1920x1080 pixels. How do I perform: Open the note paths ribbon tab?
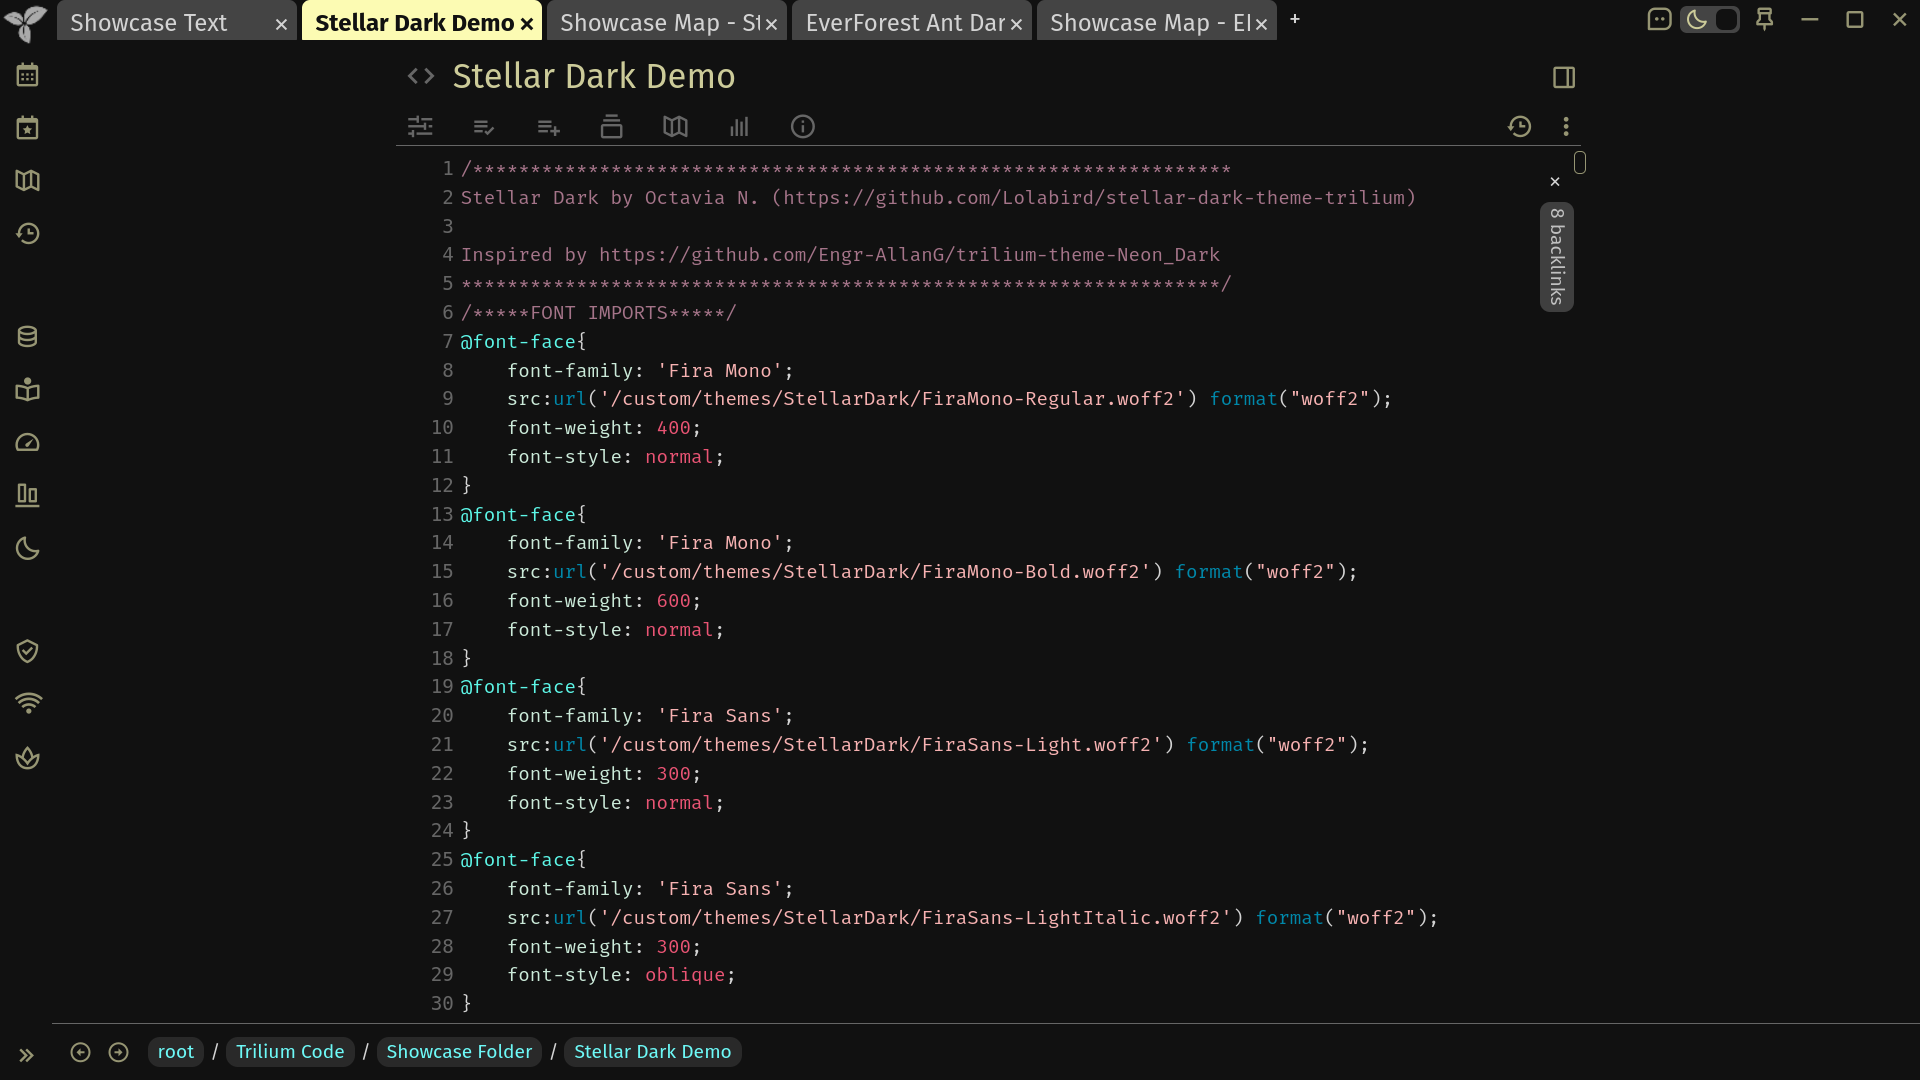611,127
